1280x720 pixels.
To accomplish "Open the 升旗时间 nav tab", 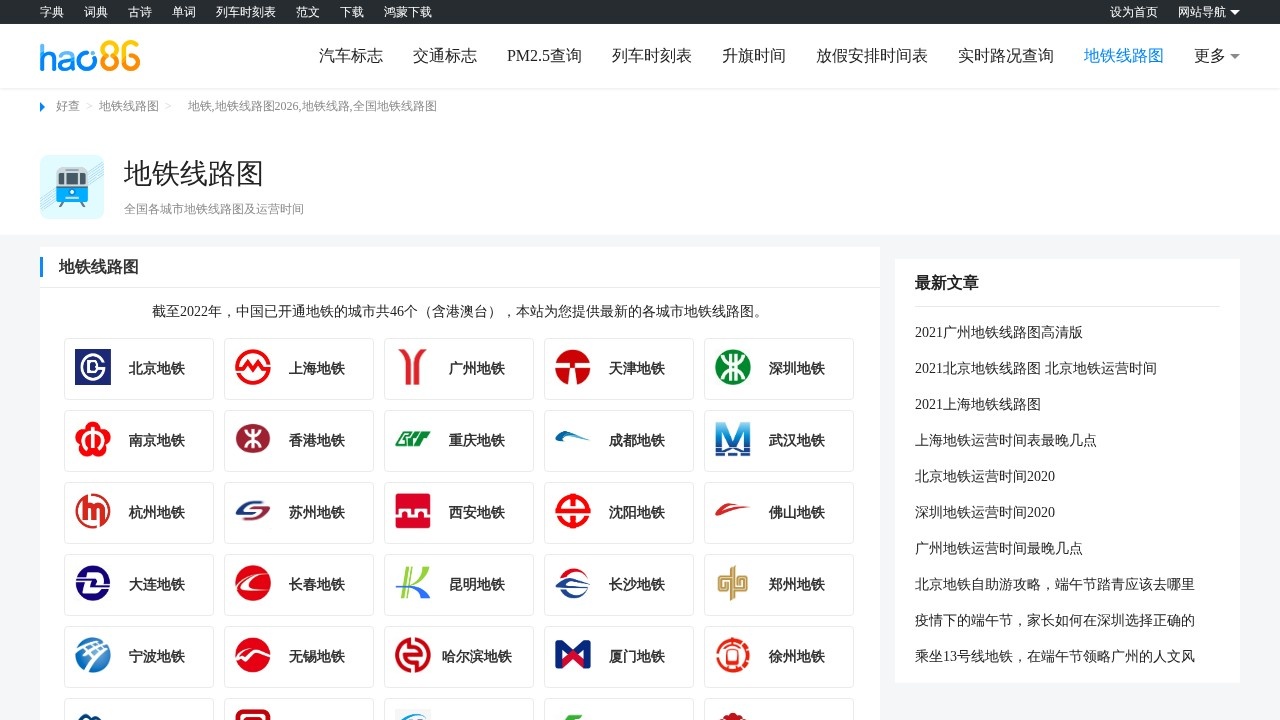I will click(754, 56).
